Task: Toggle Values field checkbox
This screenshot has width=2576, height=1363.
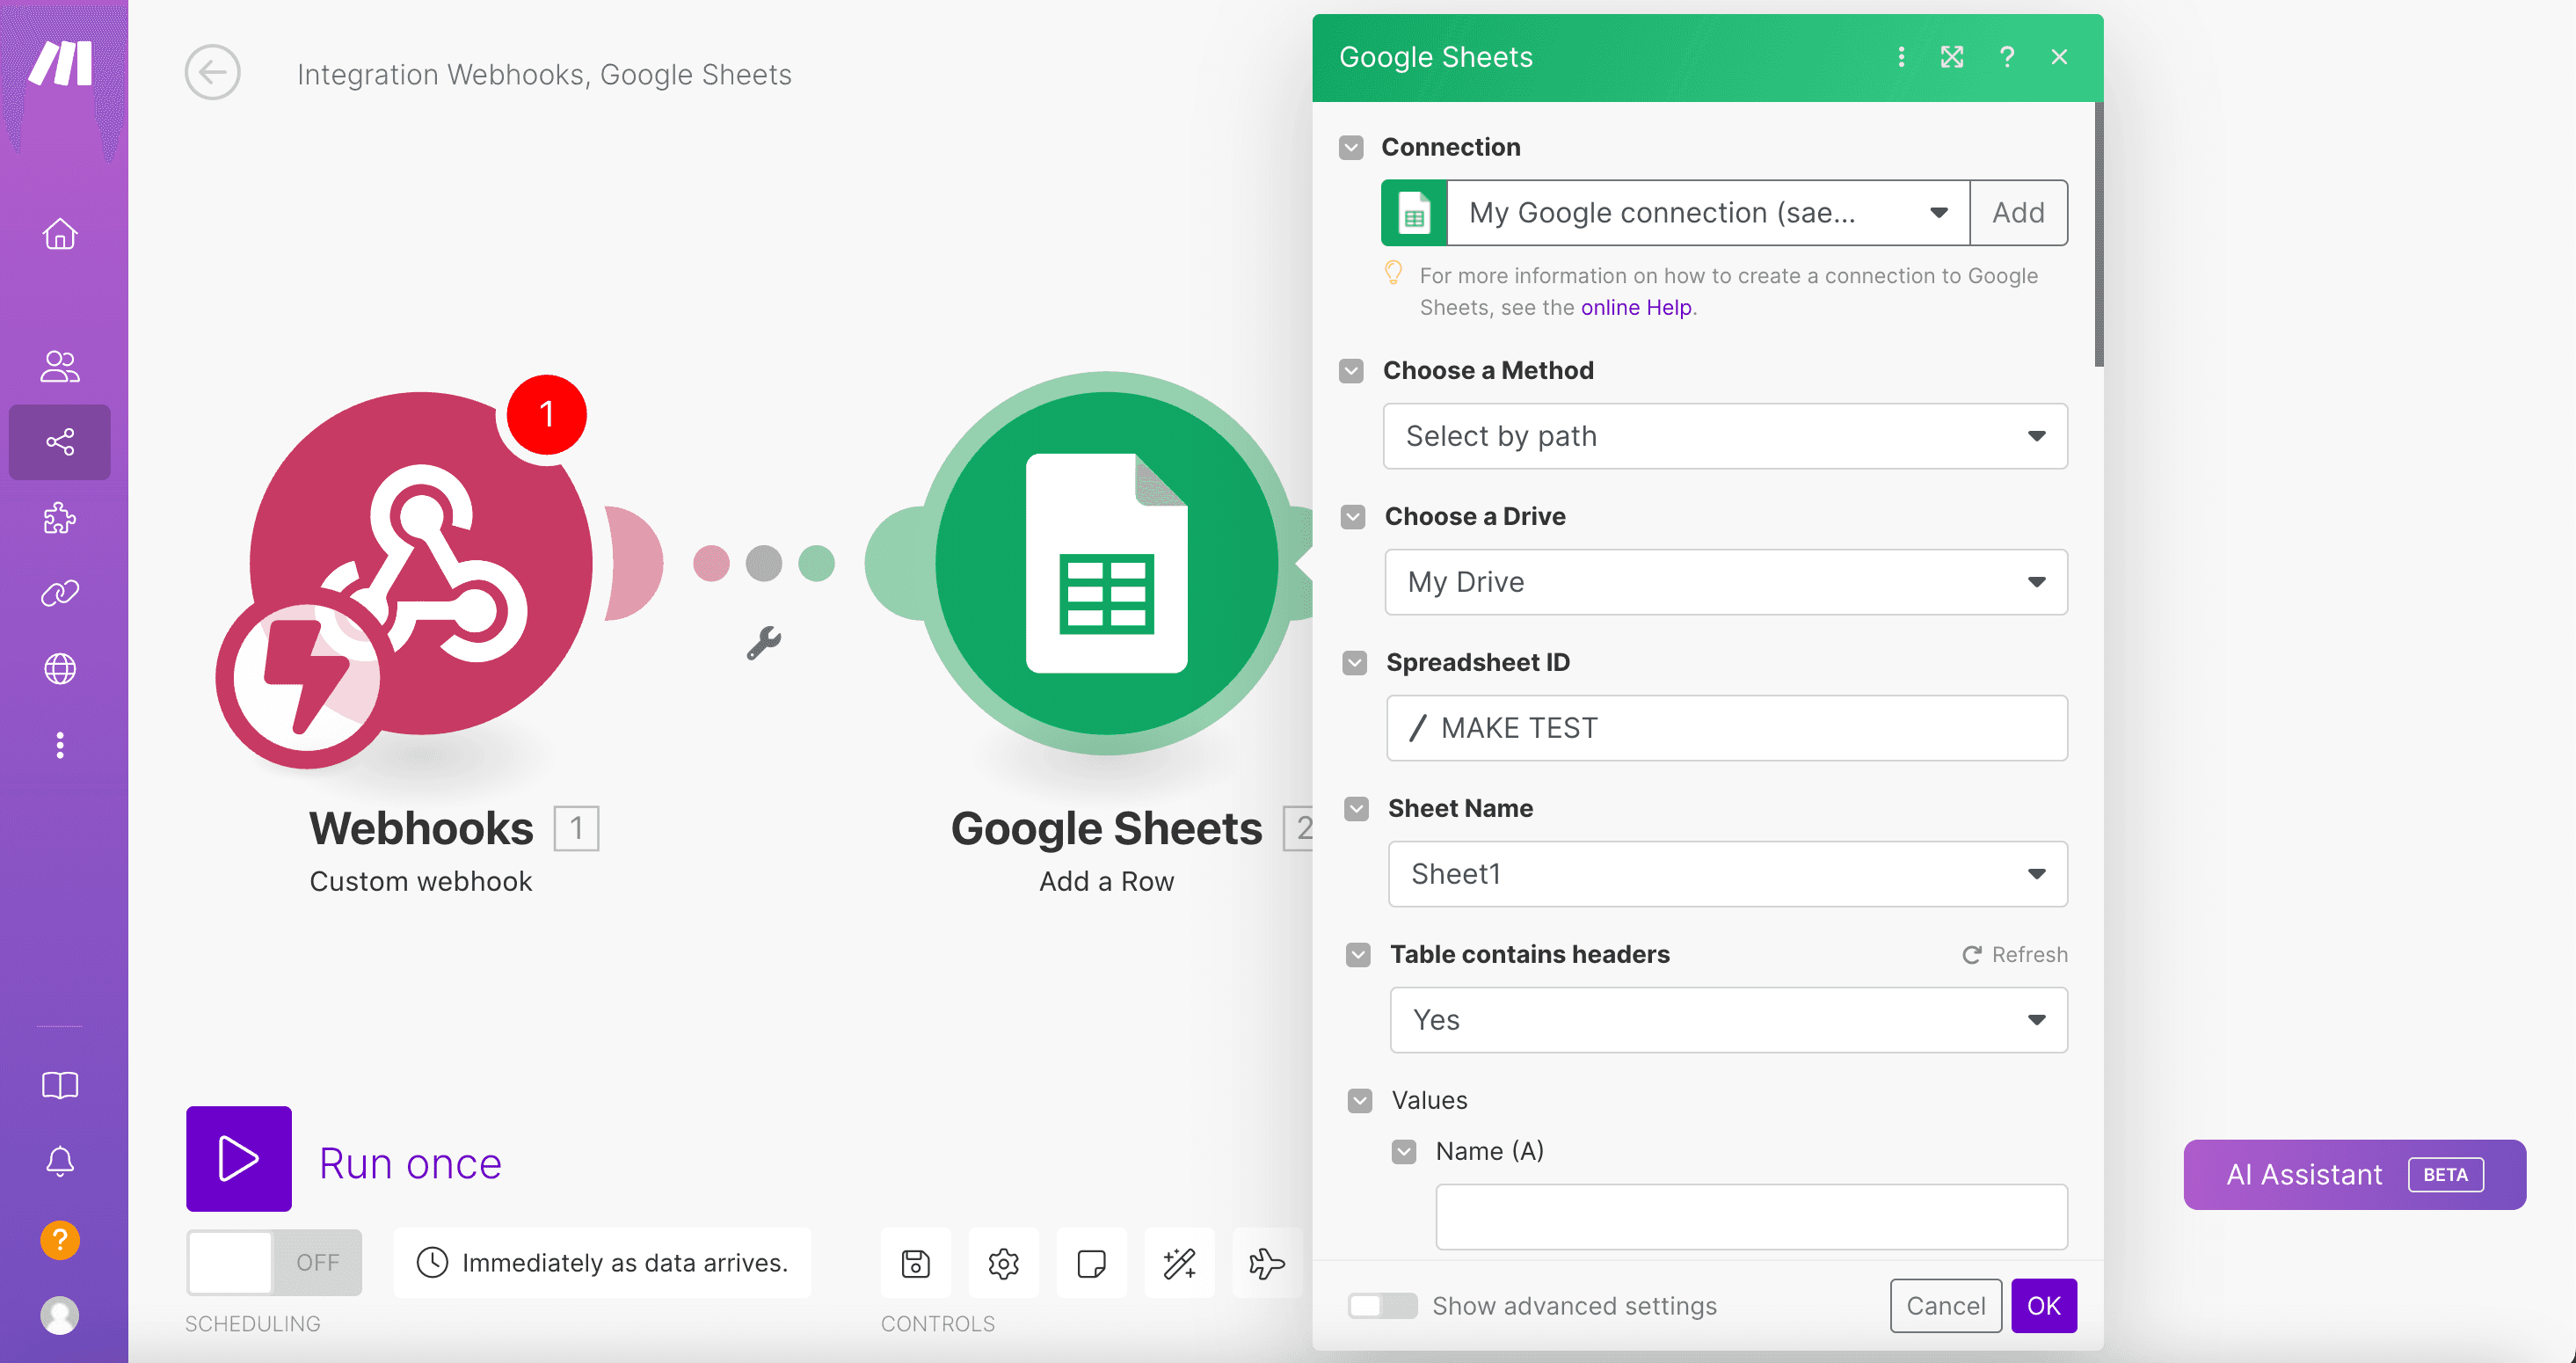Action: (1360, 1100)
